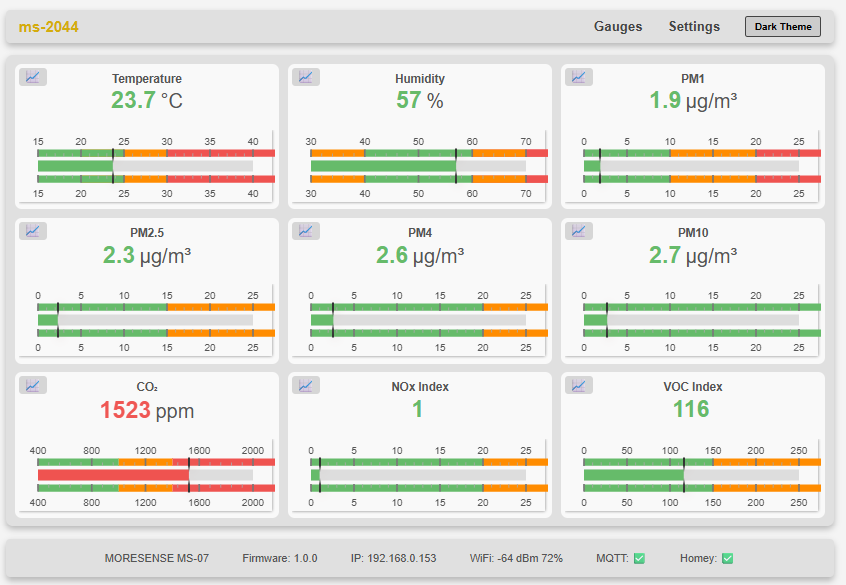Open the Temperature chart icon
This screenshot has width=846, height=585.
pos(33,77)
